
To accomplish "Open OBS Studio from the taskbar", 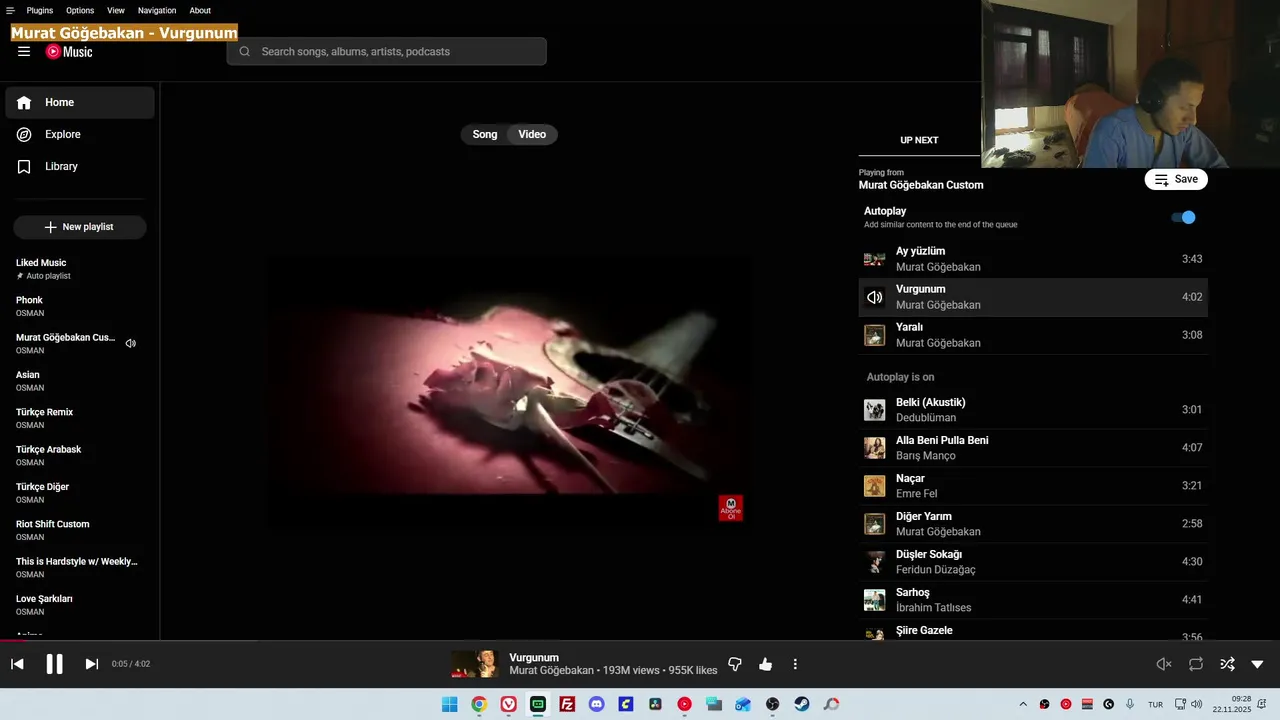I will coord(772,704).
